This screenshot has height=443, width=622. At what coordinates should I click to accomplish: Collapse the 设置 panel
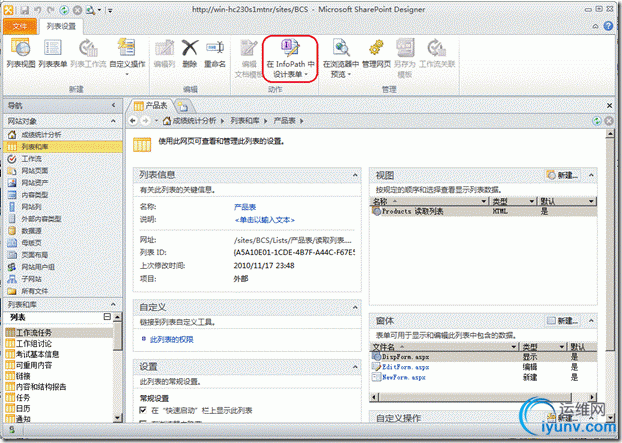(x=355, y=367)
